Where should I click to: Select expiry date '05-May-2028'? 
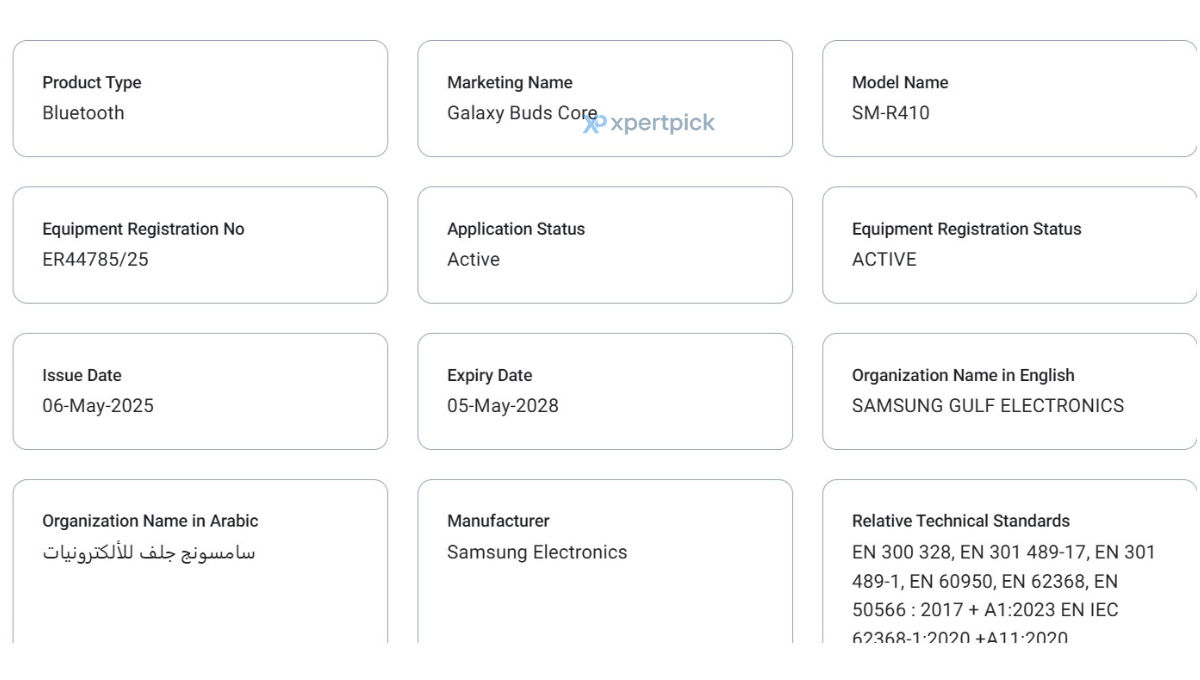click(503, 406)
